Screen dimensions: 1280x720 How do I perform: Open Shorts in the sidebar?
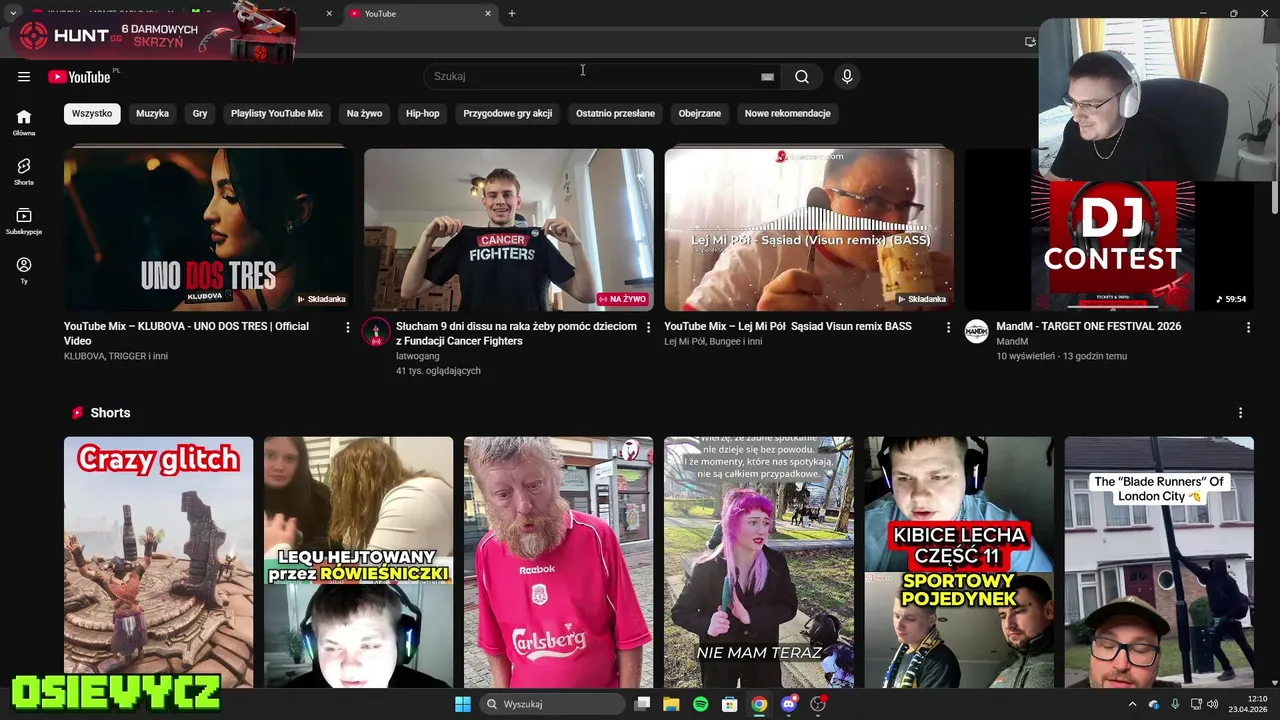pyautogui.click(x=24, y=171)
